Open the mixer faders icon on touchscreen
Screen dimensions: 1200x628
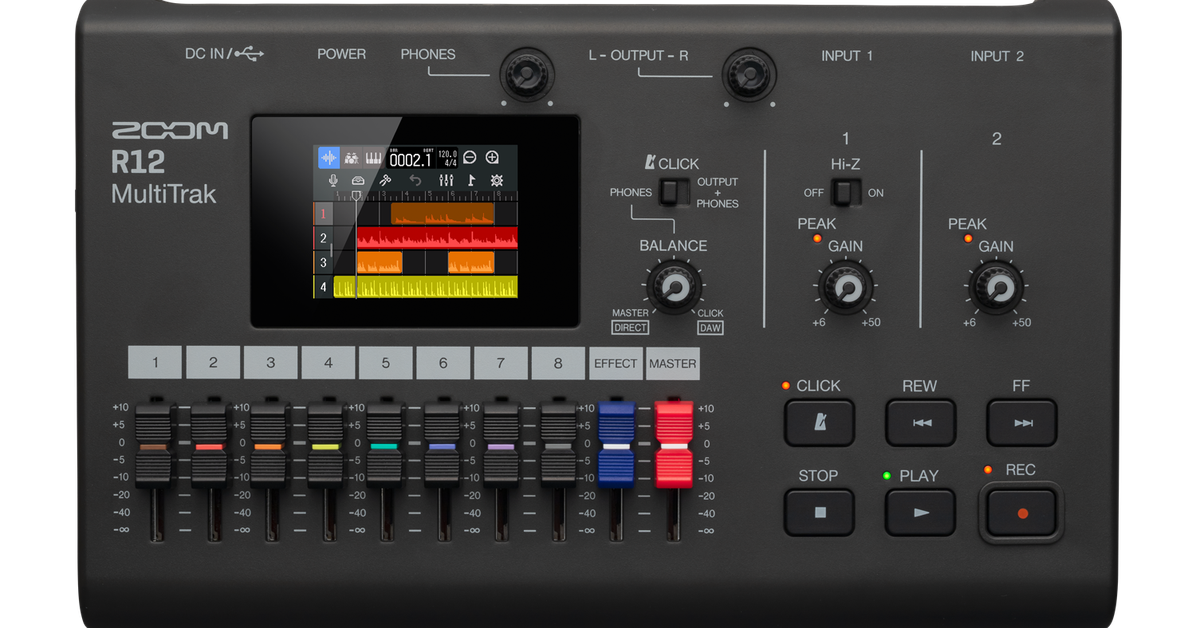click(x=446, y=180)
